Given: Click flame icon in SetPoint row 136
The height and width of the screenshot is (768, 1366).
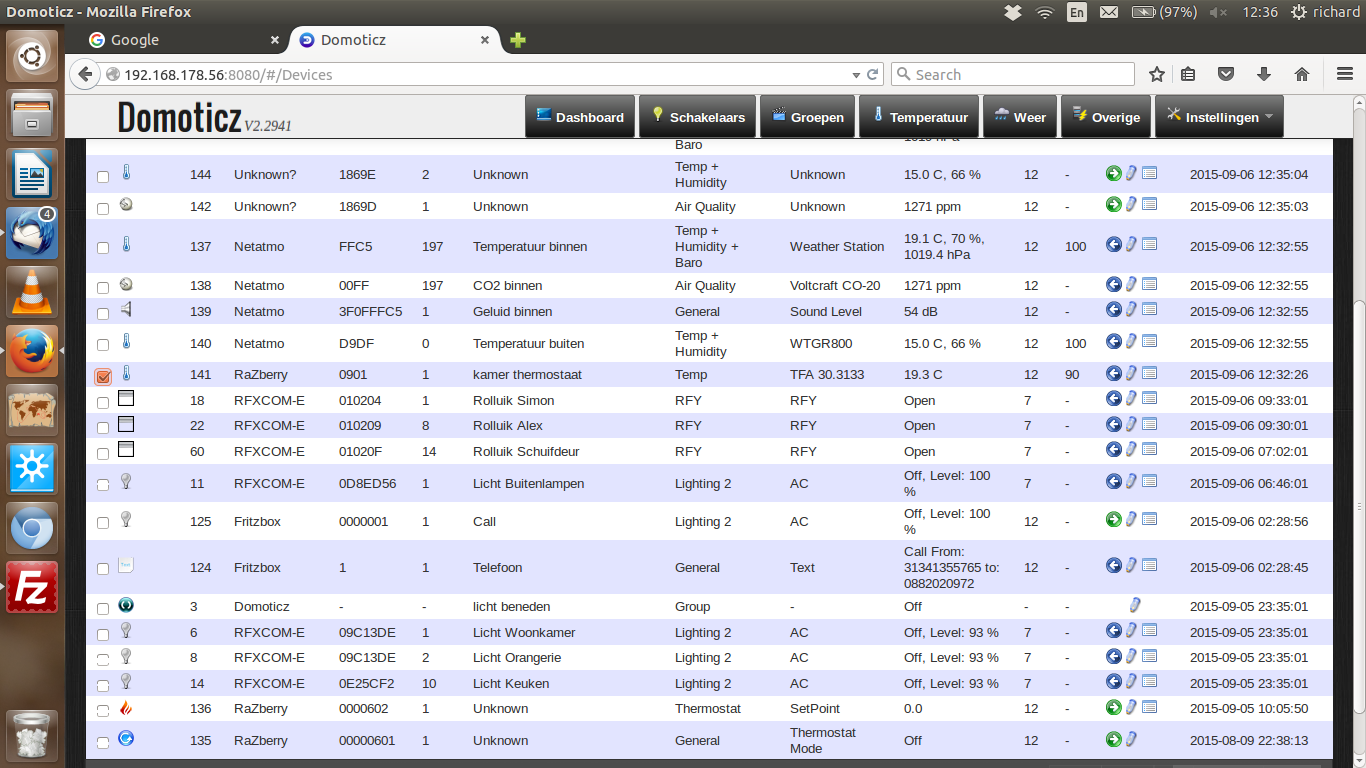Looking at the screenshot, I should 126,707.
